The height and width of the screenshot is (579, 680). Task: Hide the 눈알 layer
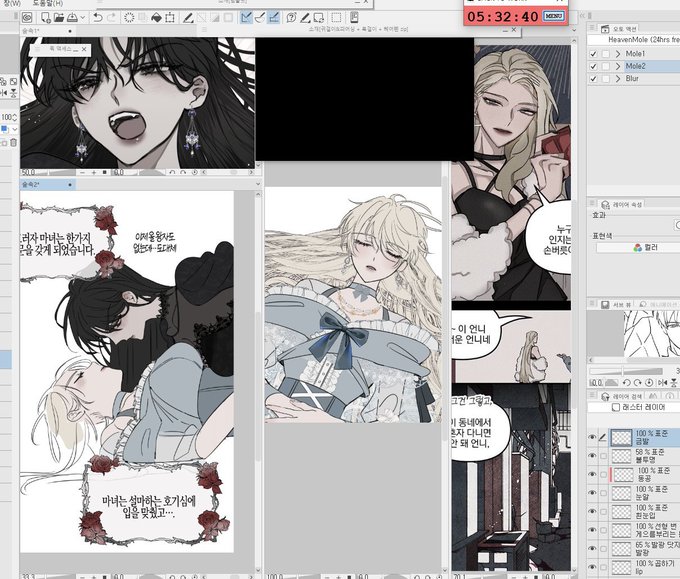592,493
